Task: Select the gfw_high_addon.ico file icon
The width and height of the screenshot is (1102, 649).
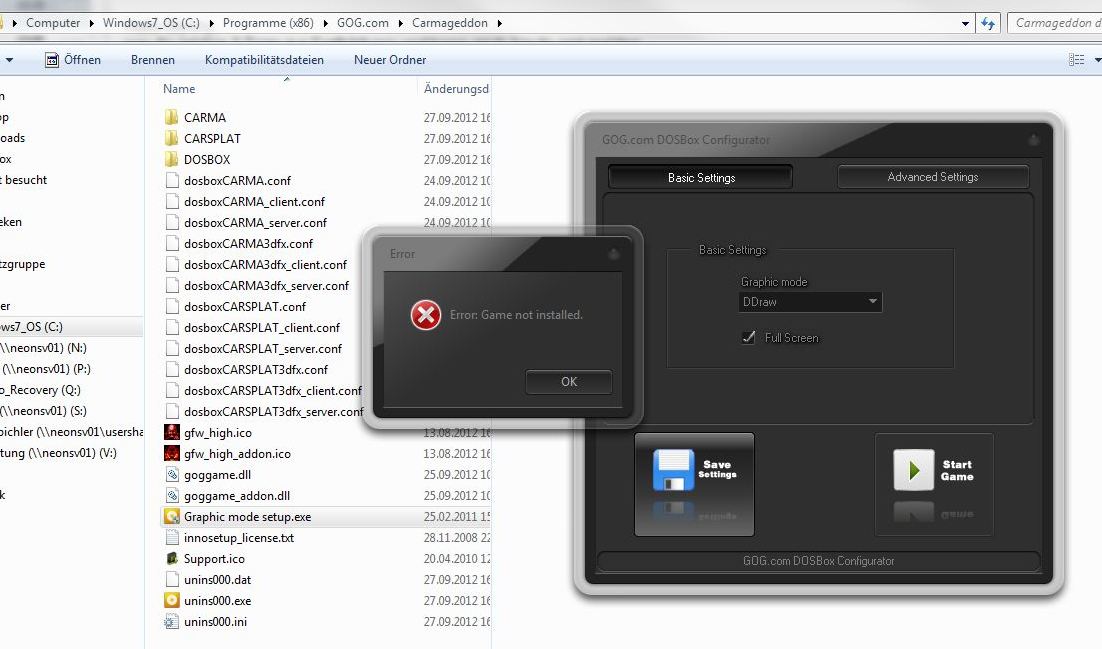Action: (x=171, y=454)
